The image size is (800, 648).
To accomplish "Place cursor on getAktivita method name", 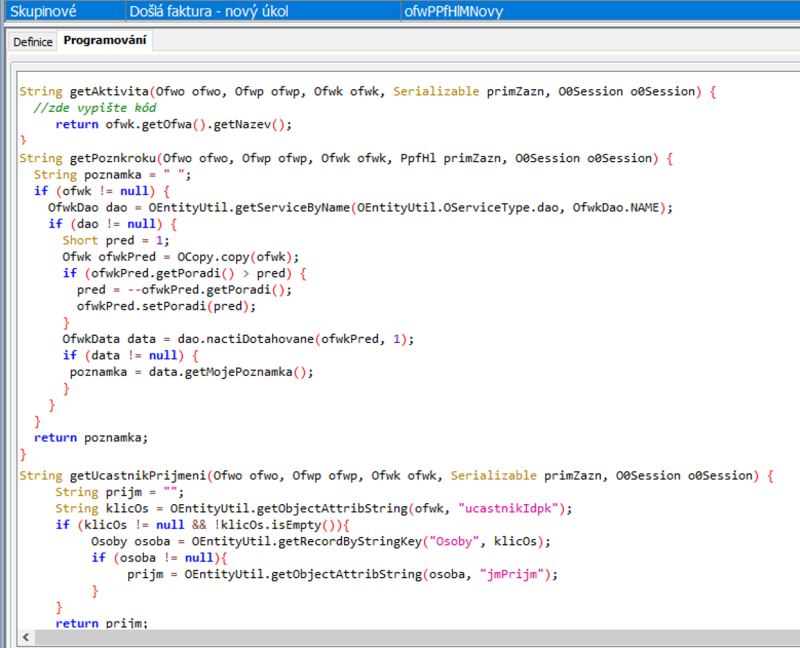I will pos(106,91).
